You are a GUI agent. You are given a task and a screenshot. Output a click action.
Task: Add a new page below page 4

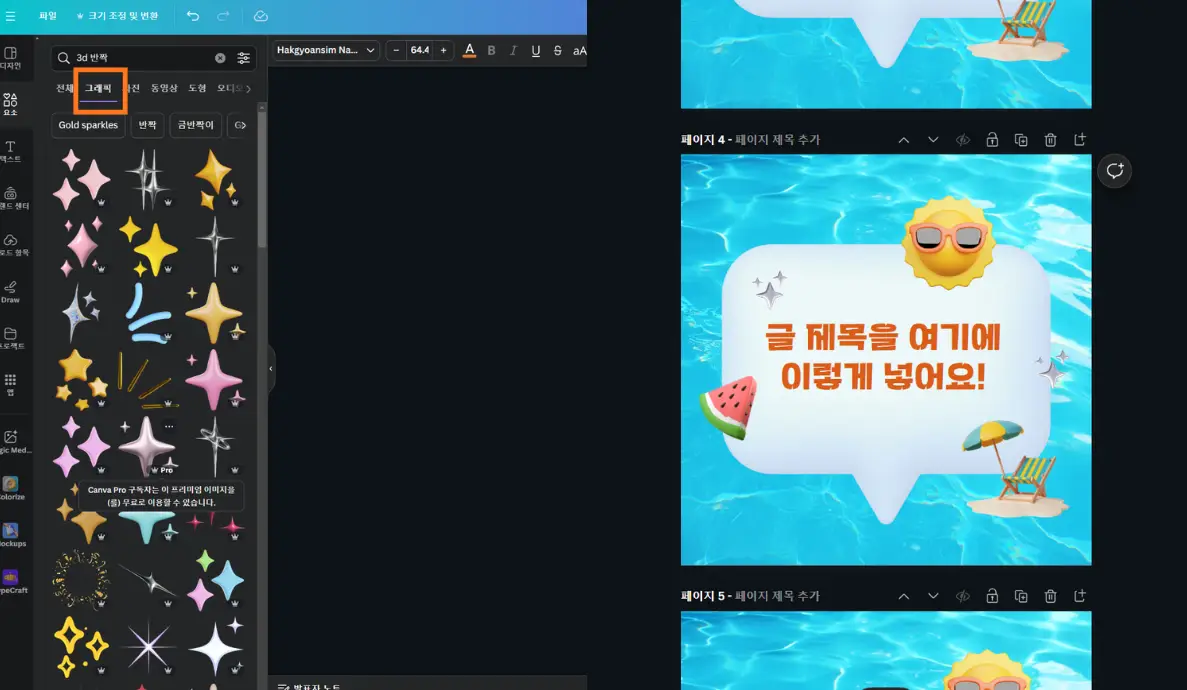tap(1080, 139)
